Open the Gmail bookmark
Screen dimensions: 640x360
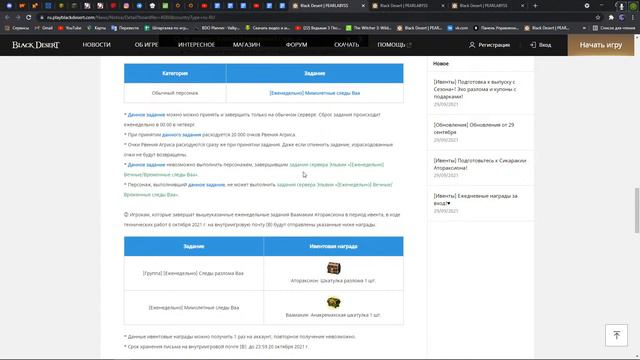[x=44, y=28]
